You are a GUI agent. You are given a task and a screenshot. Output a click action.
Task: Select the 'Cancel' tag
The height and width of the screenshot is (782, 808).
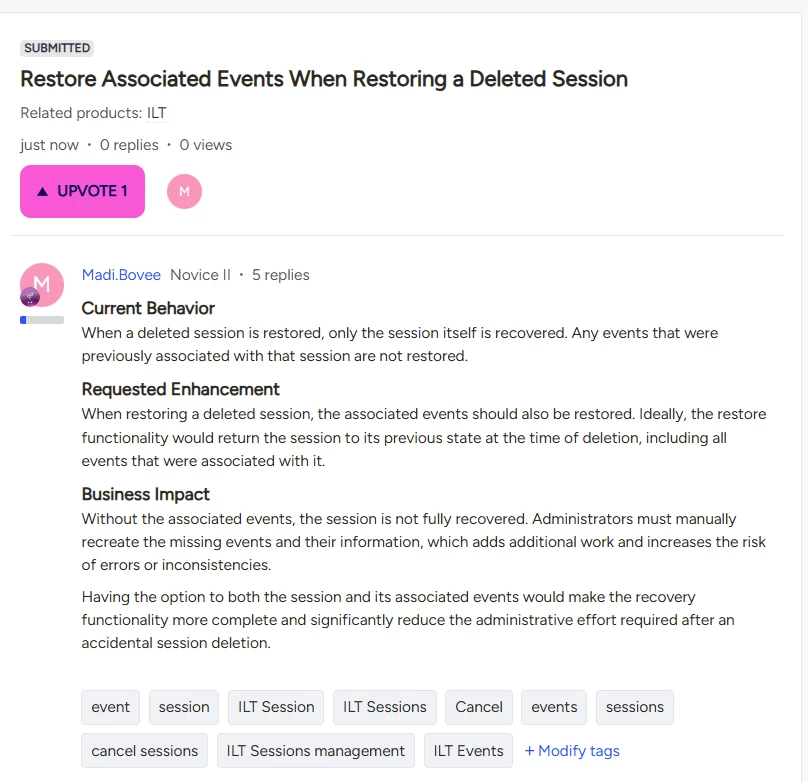tap(479, 707)
